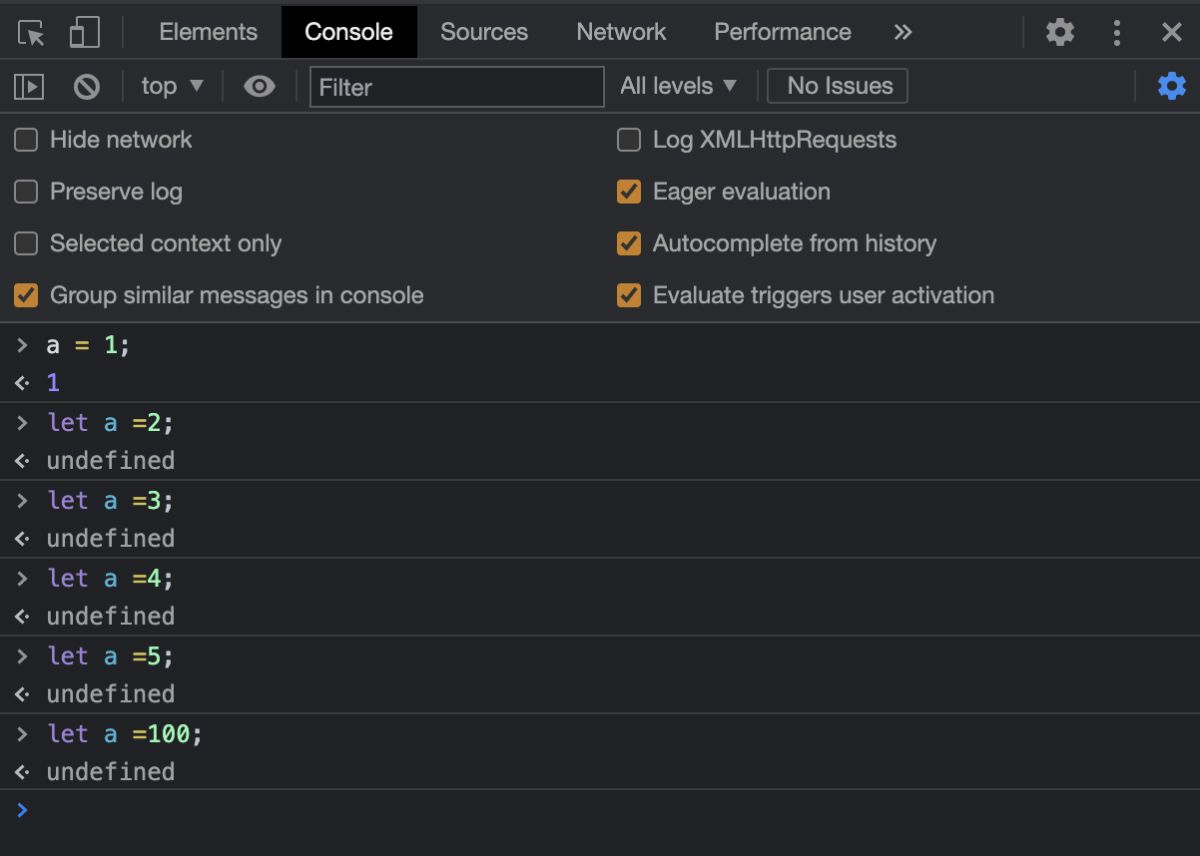Viewport: 1200px width, 856px height.
Task: Switch to the Sources tab
Action: [x=484, y=32]
